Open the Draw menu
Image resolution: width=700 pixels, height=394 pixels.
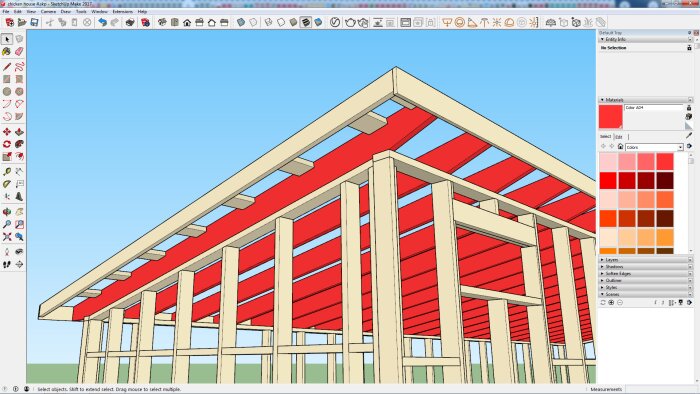coord(65,12)
